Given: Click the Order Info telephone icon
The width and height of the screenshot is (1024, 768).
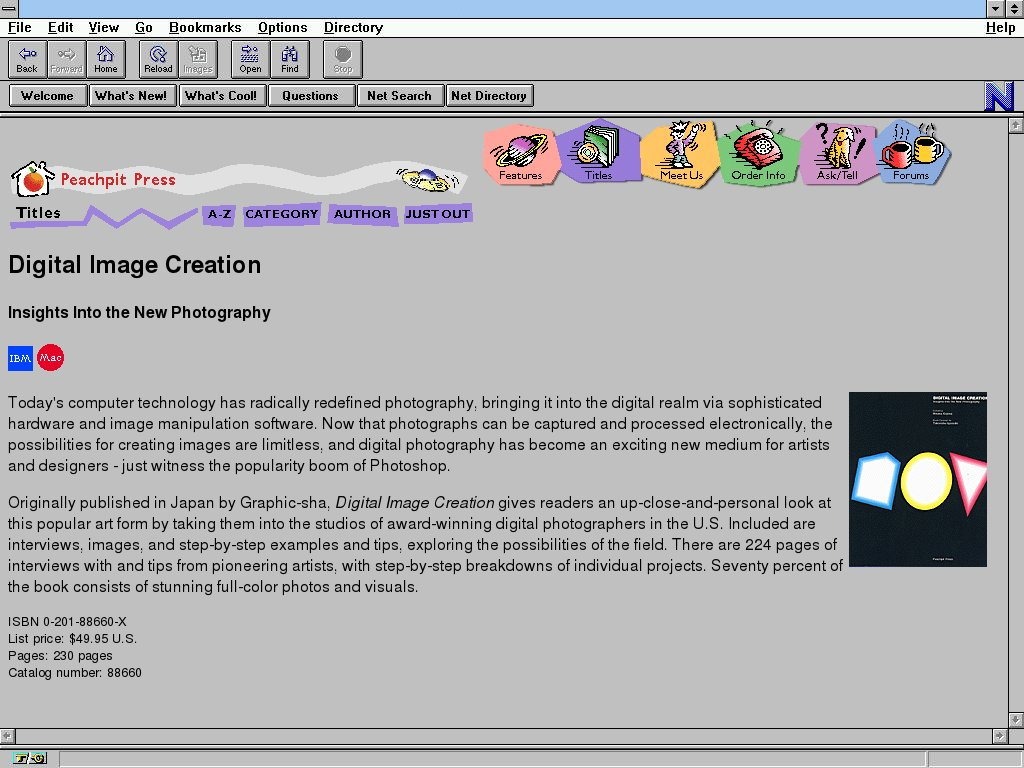Looking at the screenshot, I should [758, 153].
